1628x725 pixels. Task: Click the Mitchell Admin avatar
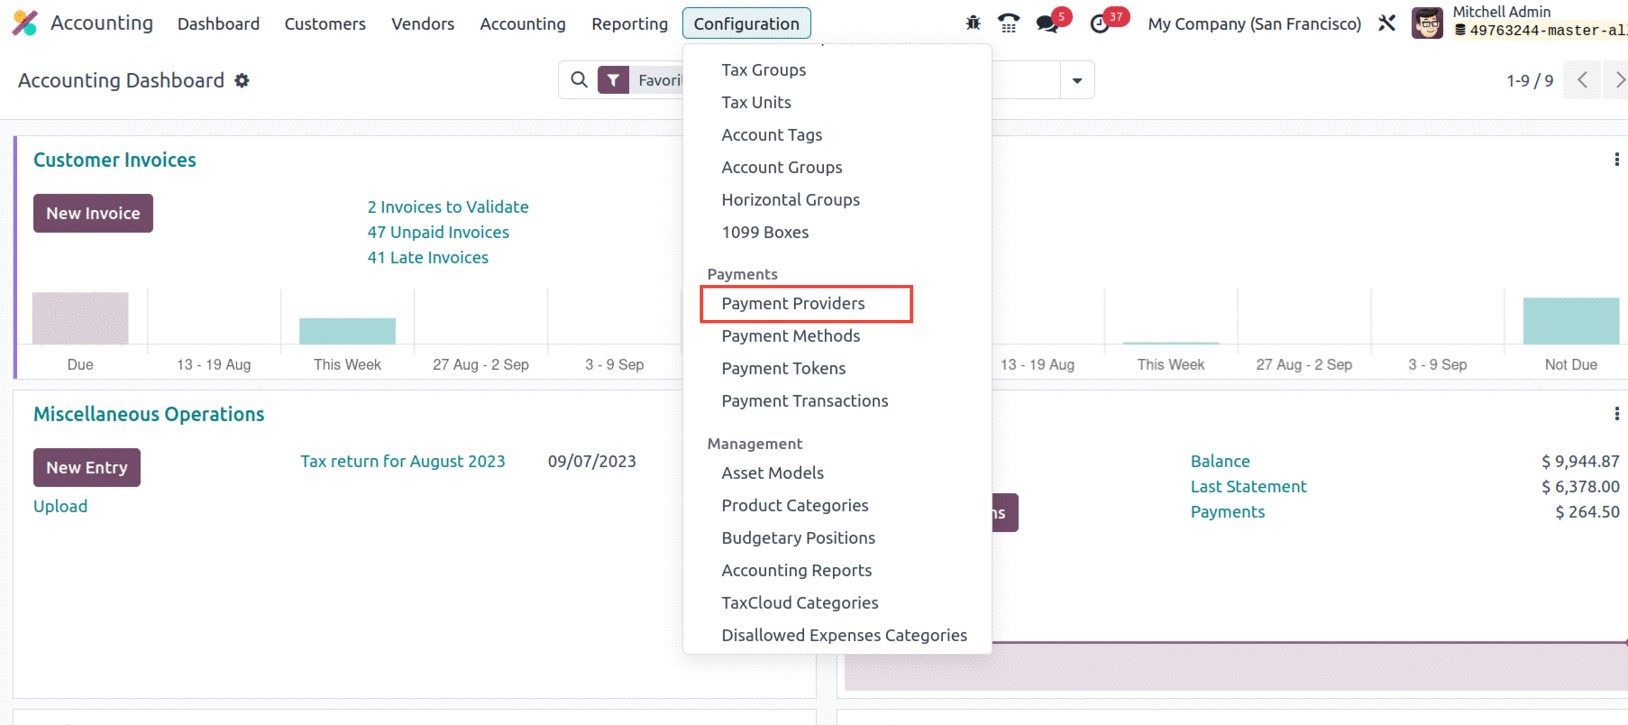1427,22
